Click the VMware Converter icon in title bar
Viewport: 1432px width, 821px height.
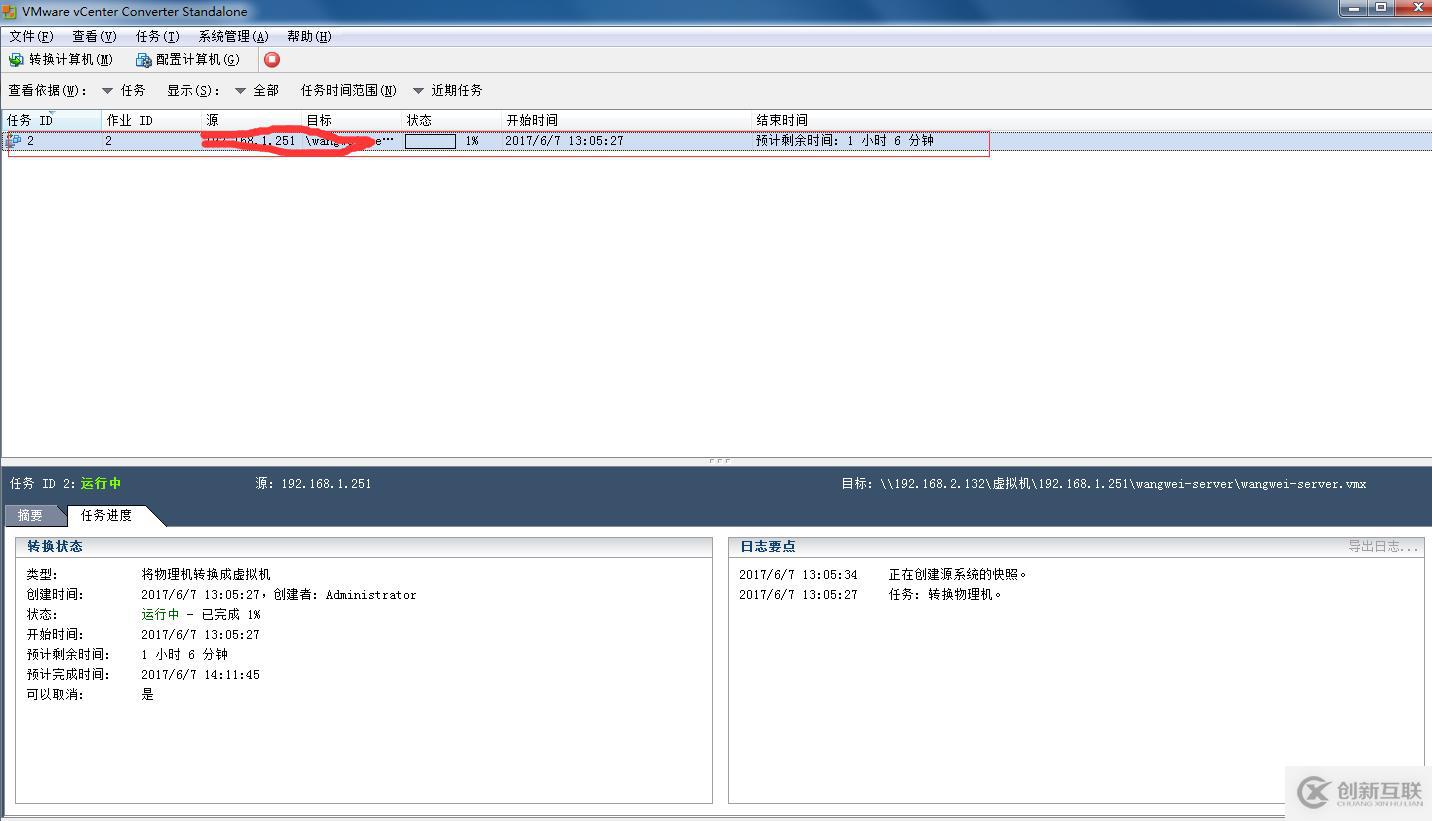9,10
